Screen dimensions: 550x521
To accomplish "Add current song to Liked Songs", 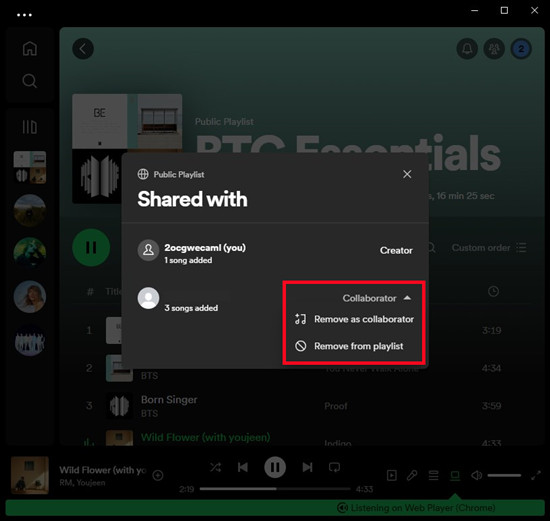I will pyautogui.click(x=158, y=475).
